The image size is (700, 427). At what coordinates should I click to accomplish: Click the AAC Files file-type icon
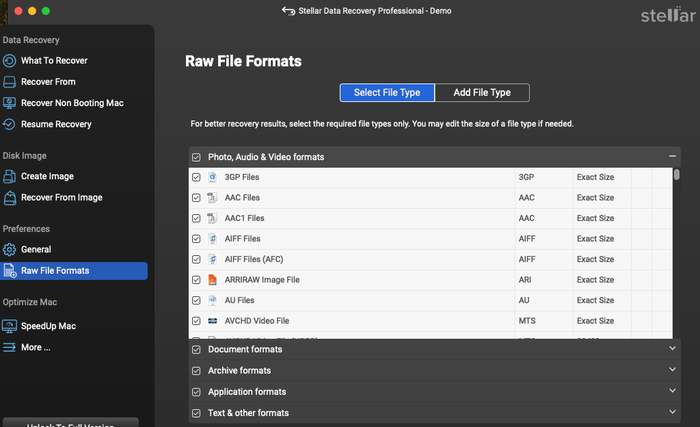[x=212, y=197]
